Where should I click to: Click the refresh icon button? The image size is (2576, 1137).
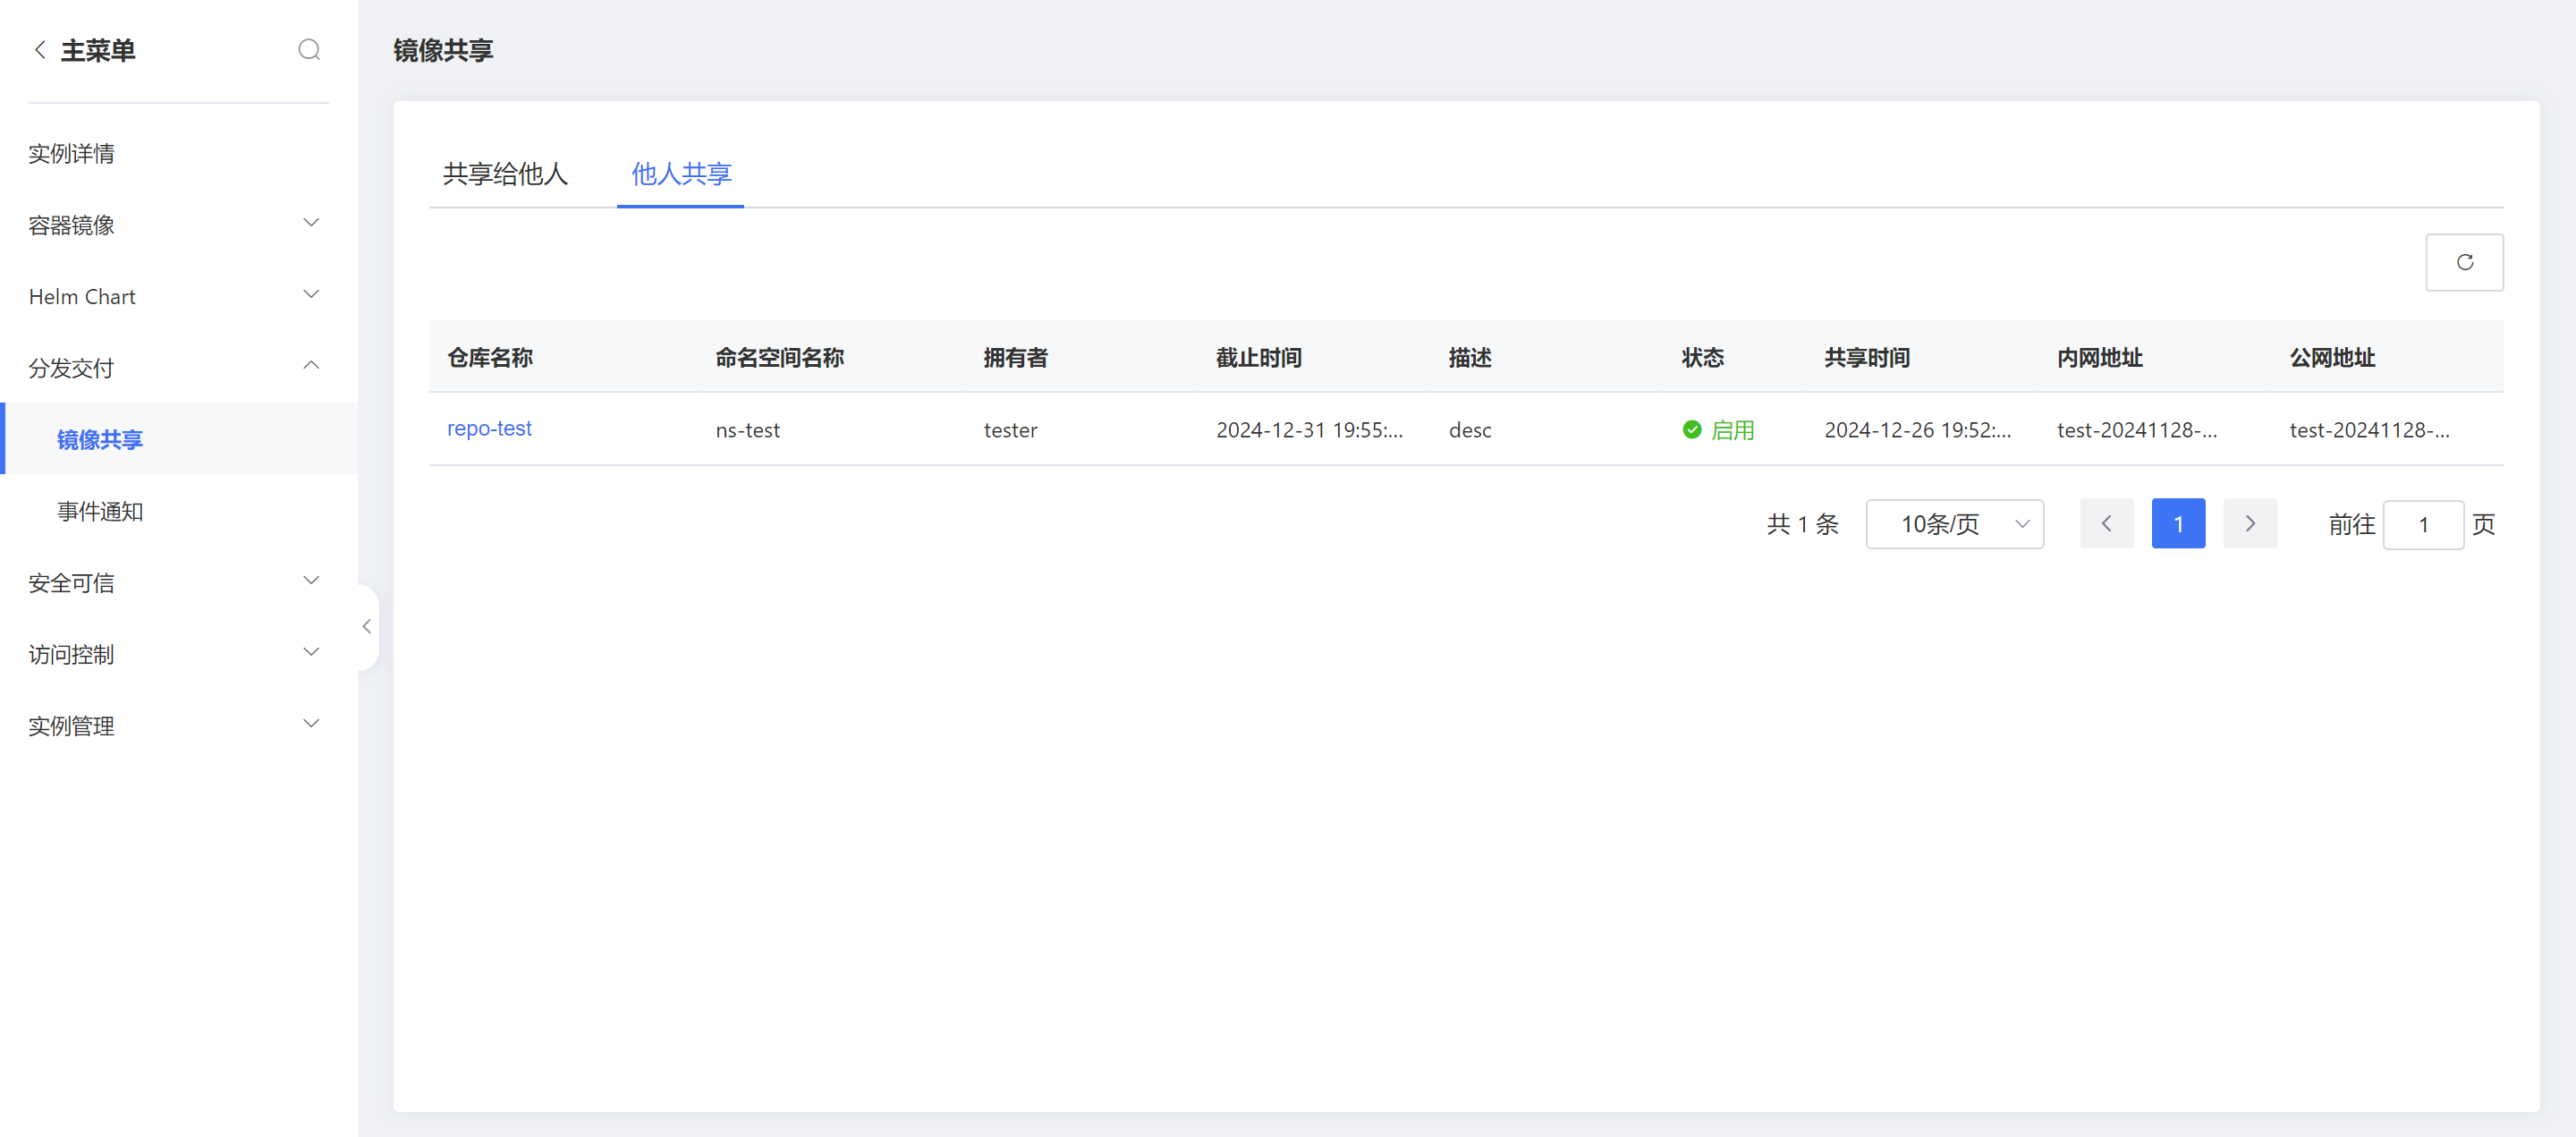(x=2464, y=262)
